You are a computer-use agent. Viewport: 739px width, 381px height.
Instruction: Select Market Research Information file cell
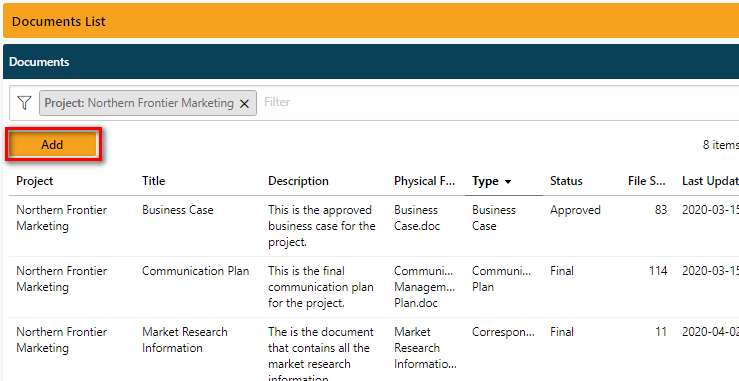[x=425, y=348]
